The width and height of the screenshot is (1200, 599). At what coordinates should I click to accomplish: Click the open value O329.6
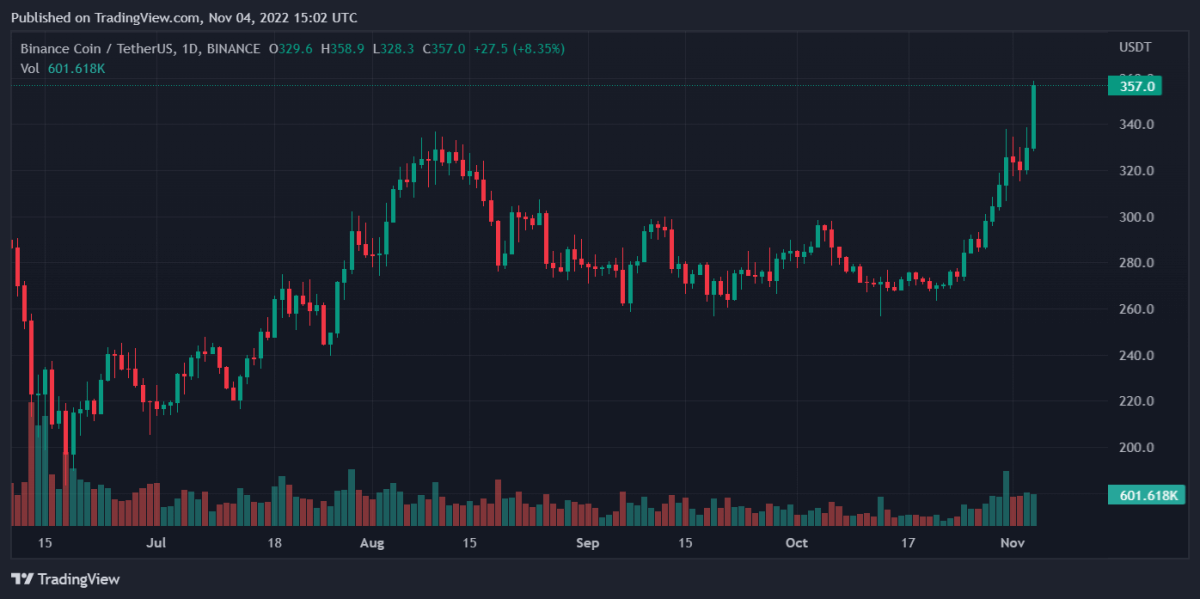pos(291,48)
